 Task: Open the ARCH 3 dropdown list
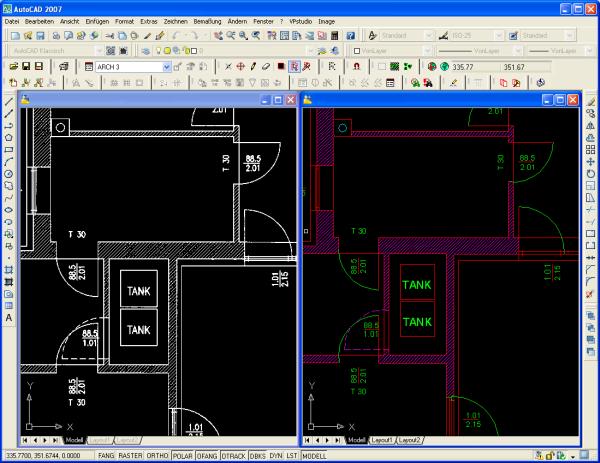[x=165, y=67]
